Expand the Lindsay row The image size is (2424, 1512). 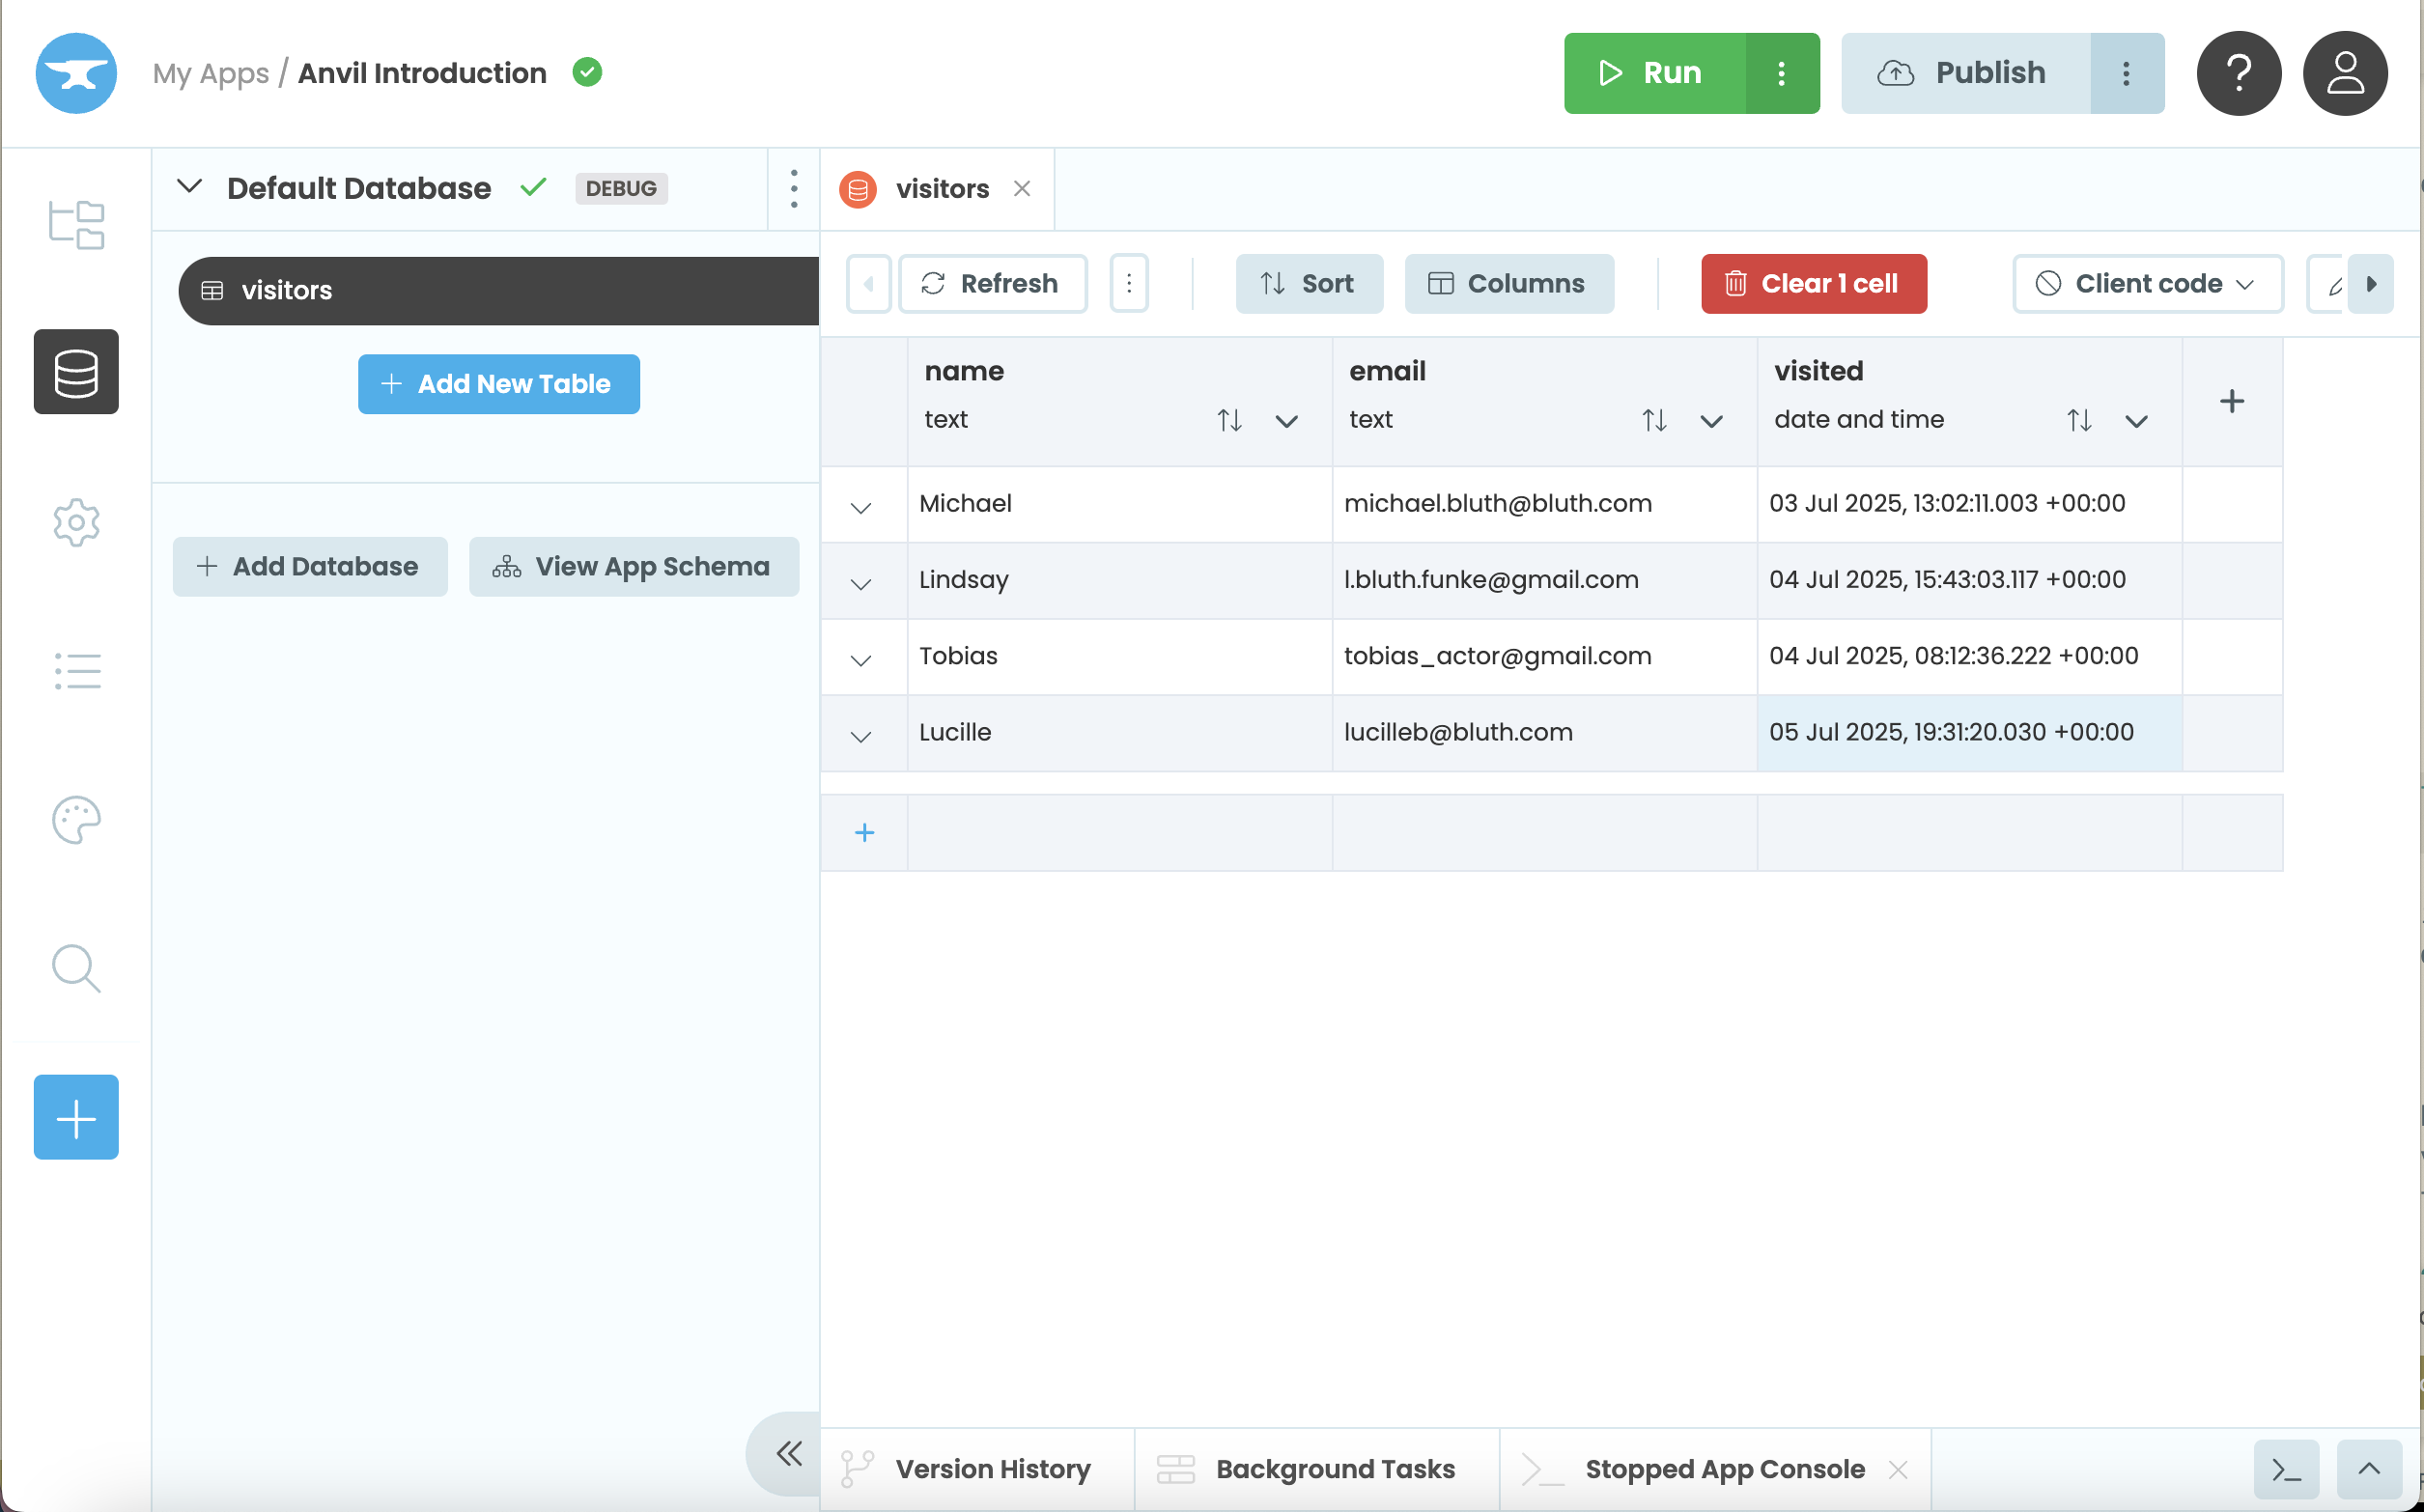point(861,582)
